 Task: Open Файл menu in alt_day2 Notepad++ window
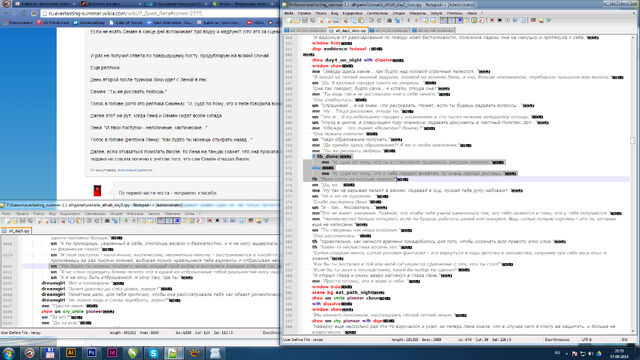289,13
